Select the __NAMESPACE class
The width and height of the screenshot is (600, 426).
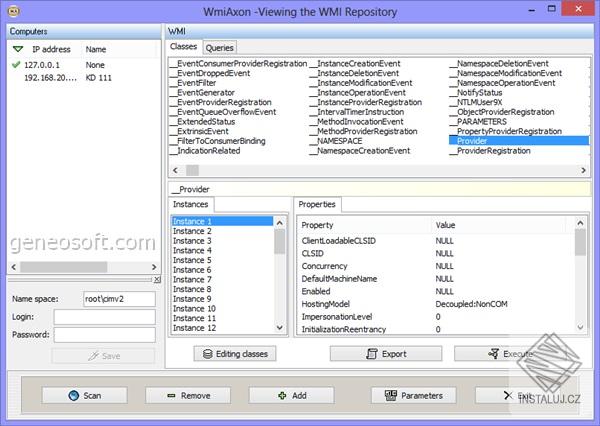coord(336,141)
